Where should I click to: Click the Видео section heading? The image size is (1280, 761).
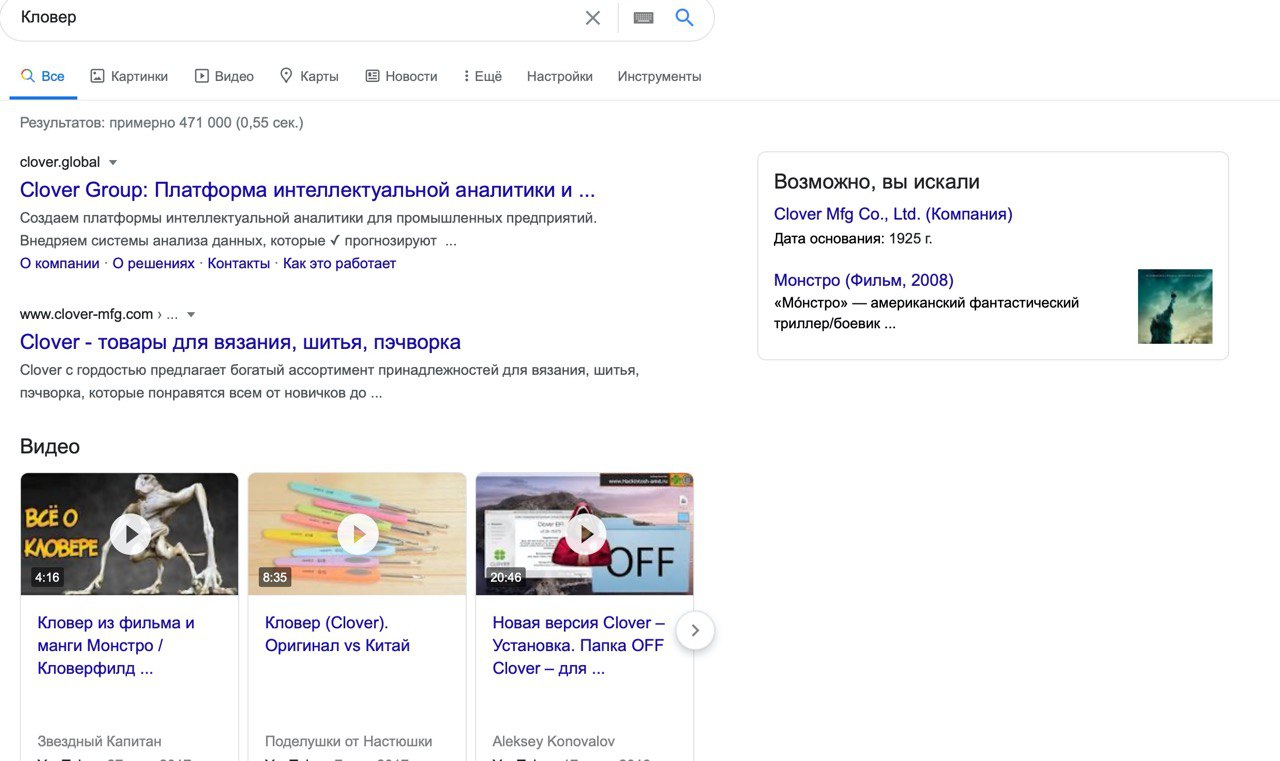tap(50, 446)
